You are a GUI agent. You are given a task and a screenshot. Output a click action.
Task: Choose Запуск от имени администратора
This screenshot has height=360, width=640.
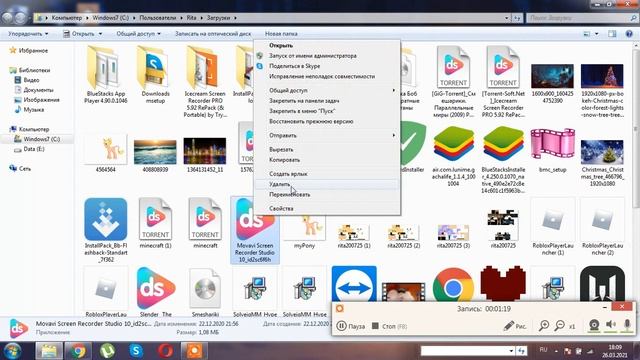pyautogui.click(x=313, y=56)
